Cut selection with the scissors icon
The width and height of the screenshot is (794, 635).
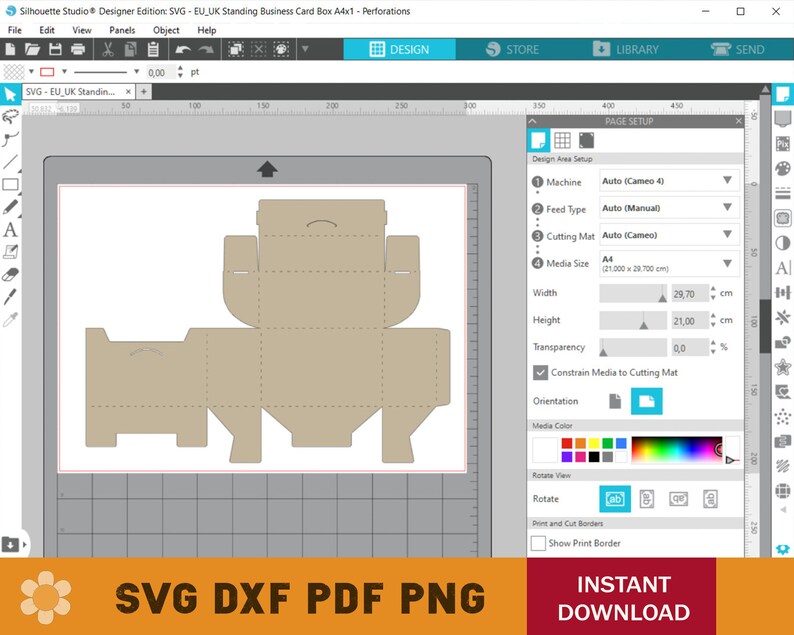point(107,49)
